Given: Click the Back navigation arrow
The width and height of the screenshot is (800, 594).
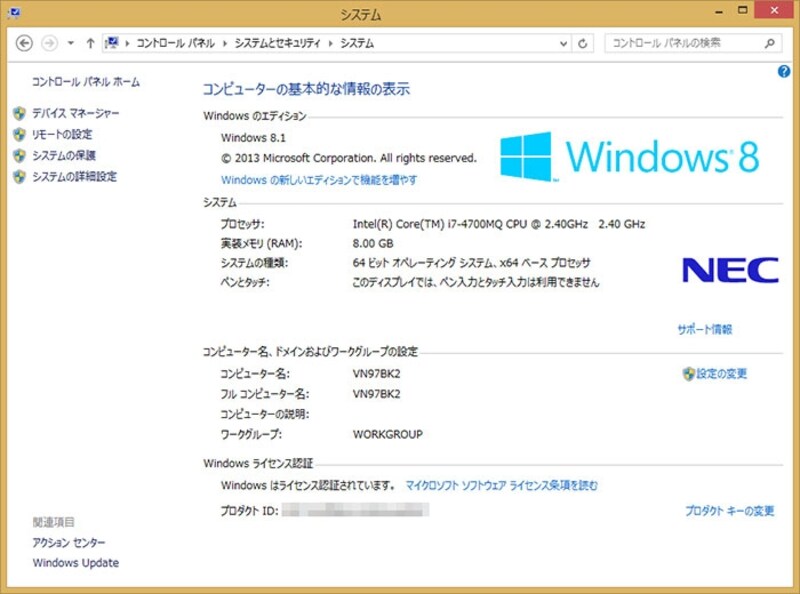Looking at the screenshot, I should click(25, 43).
